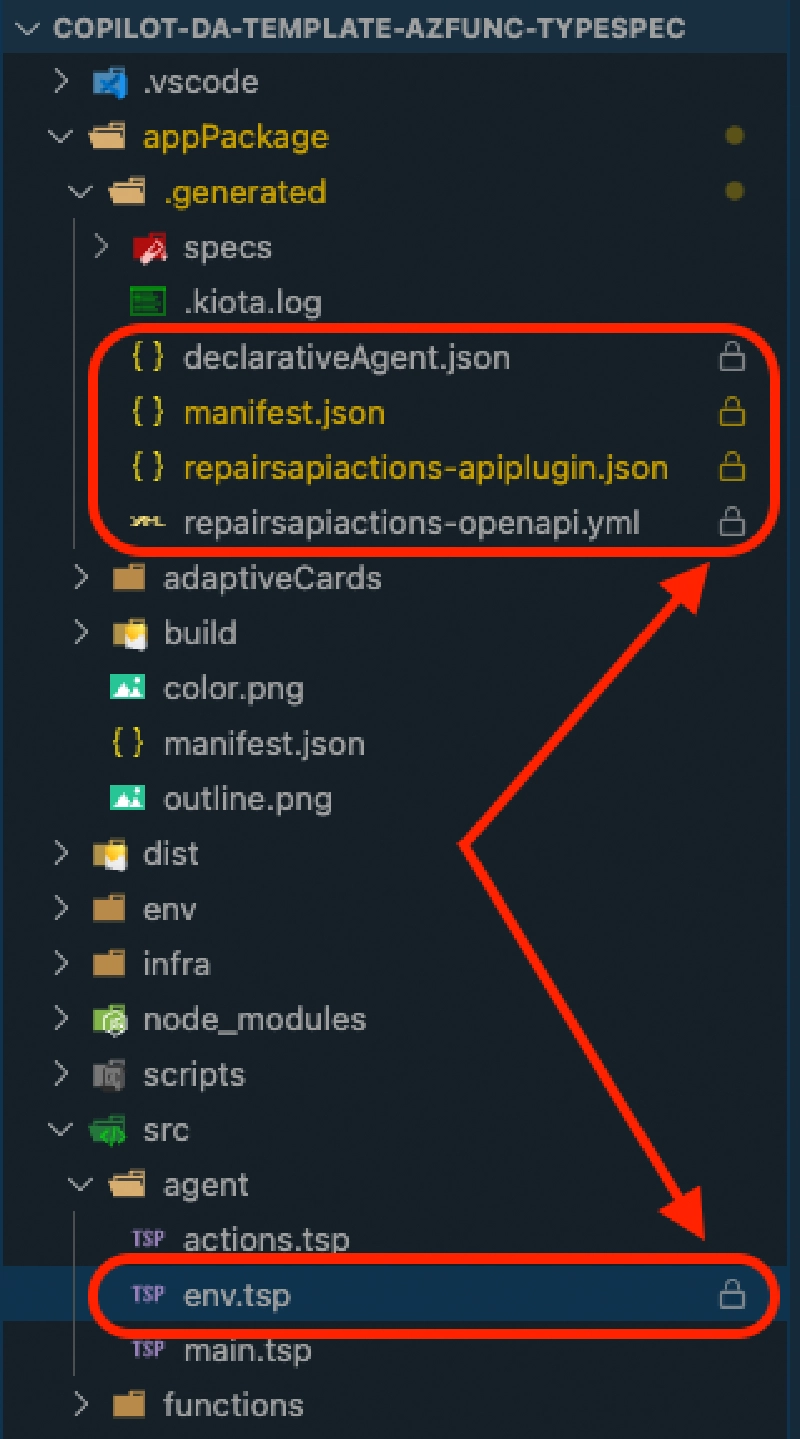Click the TSP icon next to main.tsp

point(147,1349)
